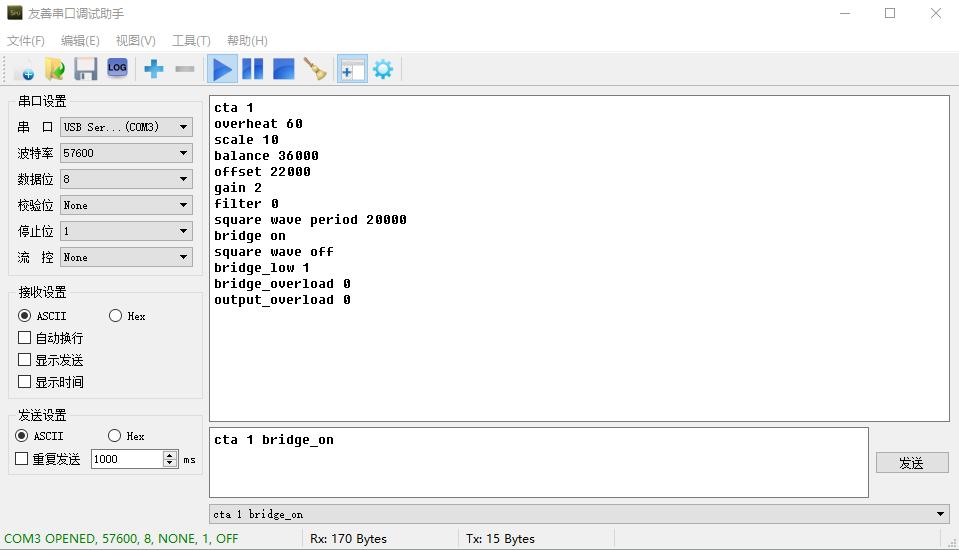Click the blue plus toolbar icon
Screen dimensions: 959x550
pyautogui.click(x=154, y=69)
